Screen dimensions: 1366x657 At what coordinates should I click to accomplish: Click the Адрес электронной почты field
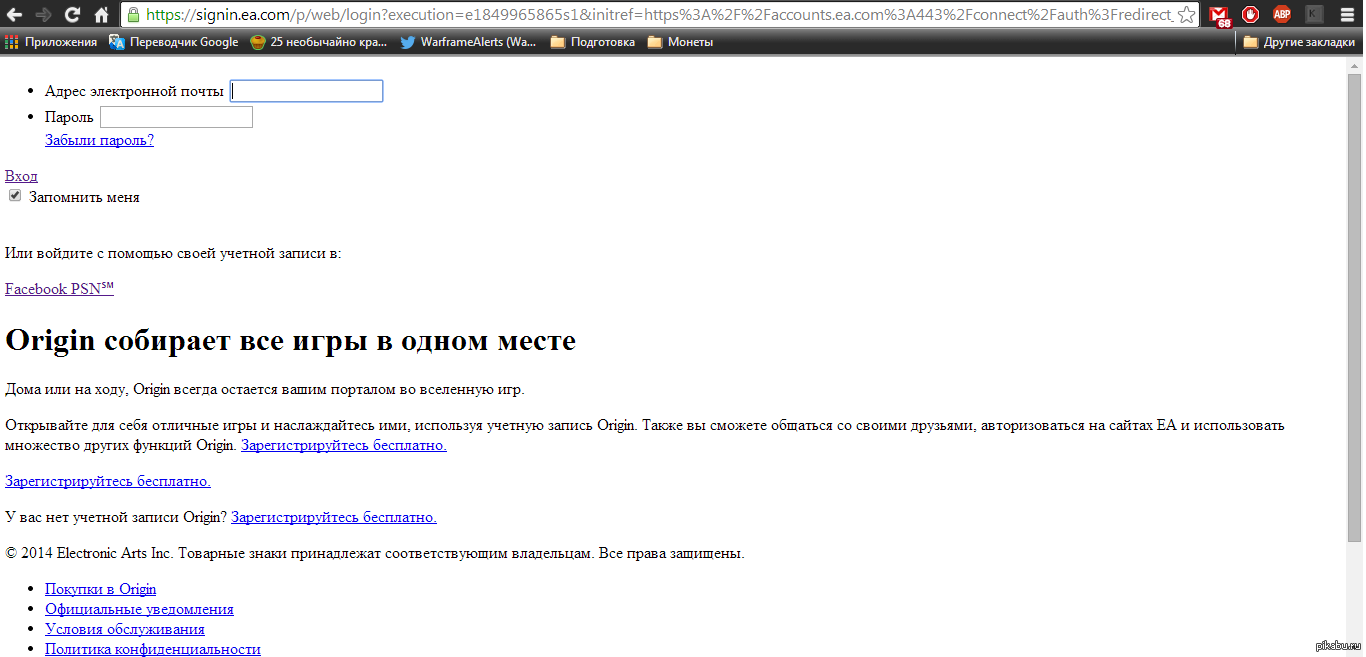[307, 91]
